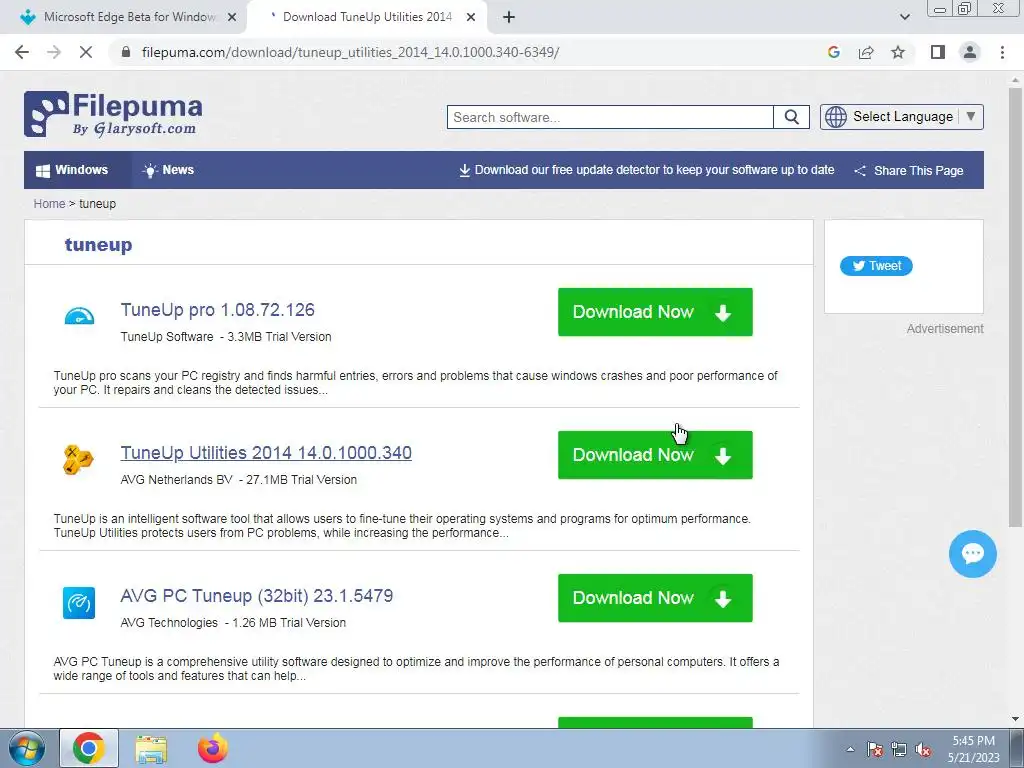
Task: Open the blue chat bubble widget
Action: [x=972, y=554]
